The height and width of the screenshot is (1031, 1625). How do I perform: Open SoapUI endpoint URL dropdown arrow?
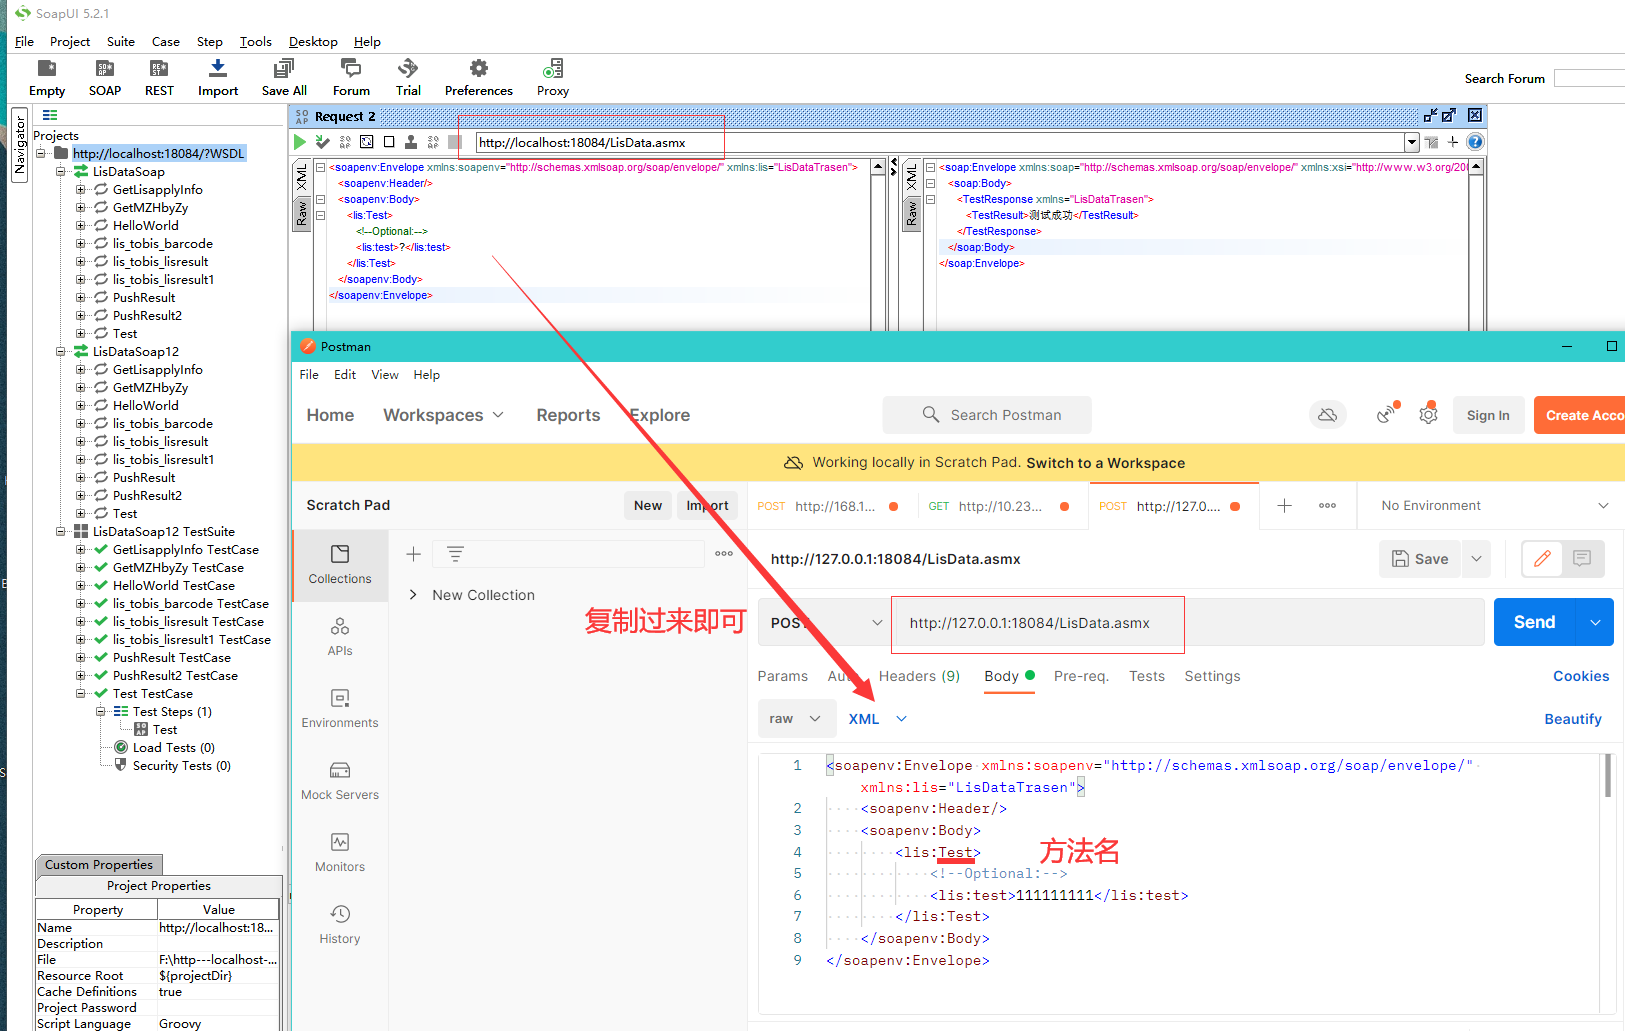tap(1412, 143)
